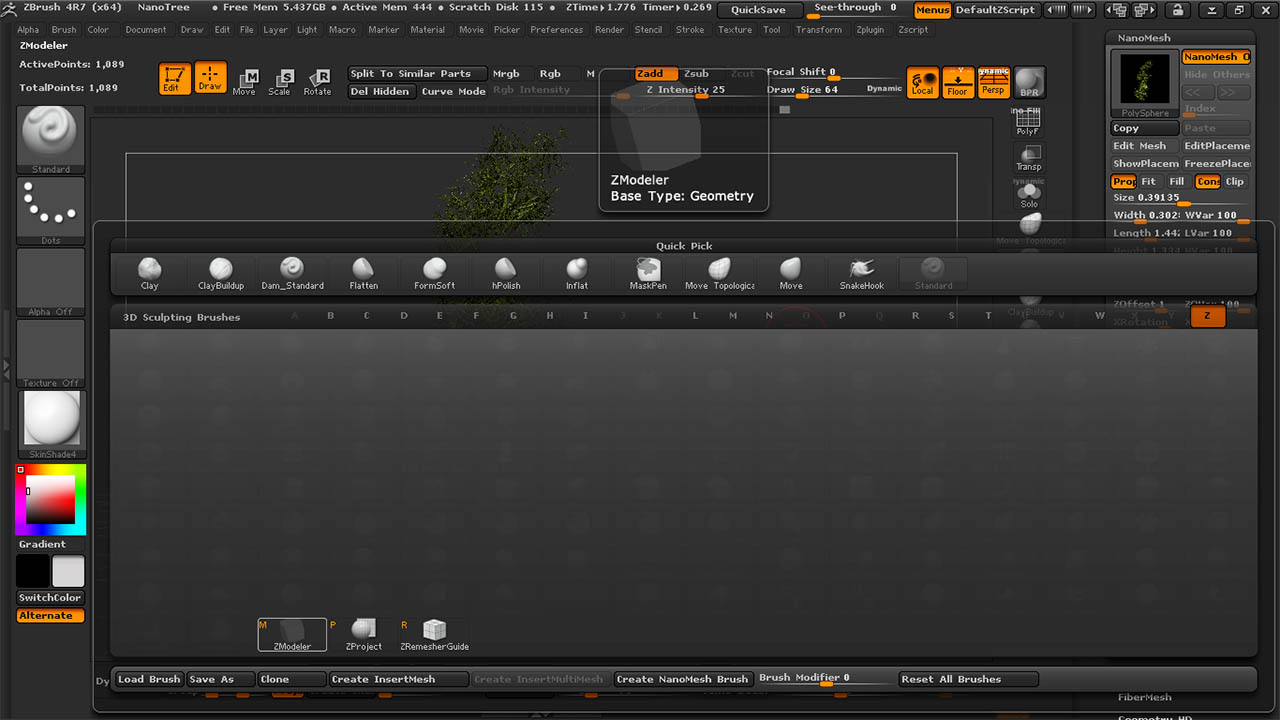
Task: Click Del Hidden
Action: tap(380, 92)
